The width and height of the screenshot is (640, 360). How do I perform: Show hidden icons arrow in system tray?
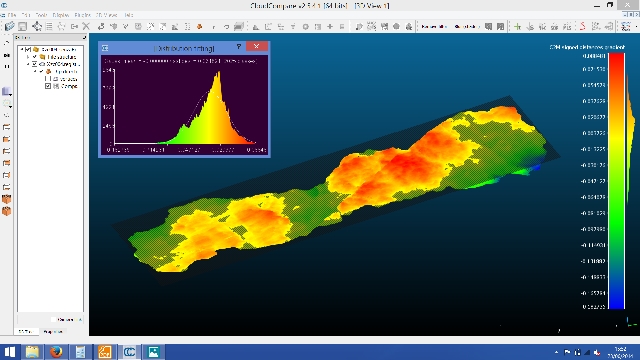556,352
